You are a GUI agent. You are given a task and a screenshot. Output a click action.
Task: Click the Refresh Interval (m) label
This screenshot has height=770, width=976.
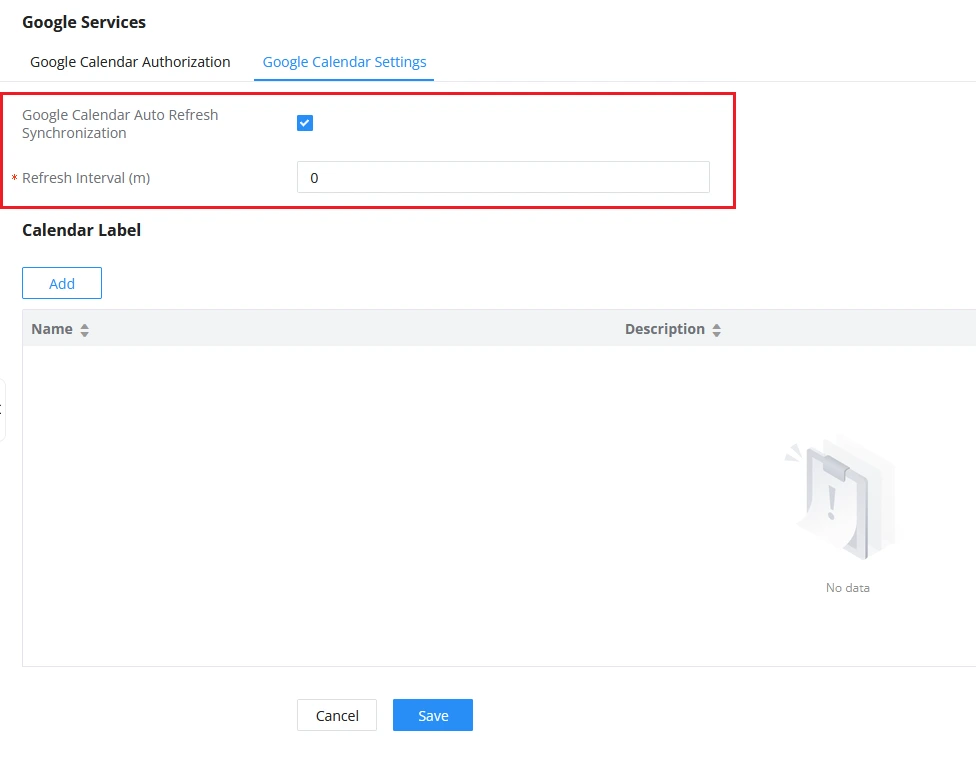pos(86,178)
